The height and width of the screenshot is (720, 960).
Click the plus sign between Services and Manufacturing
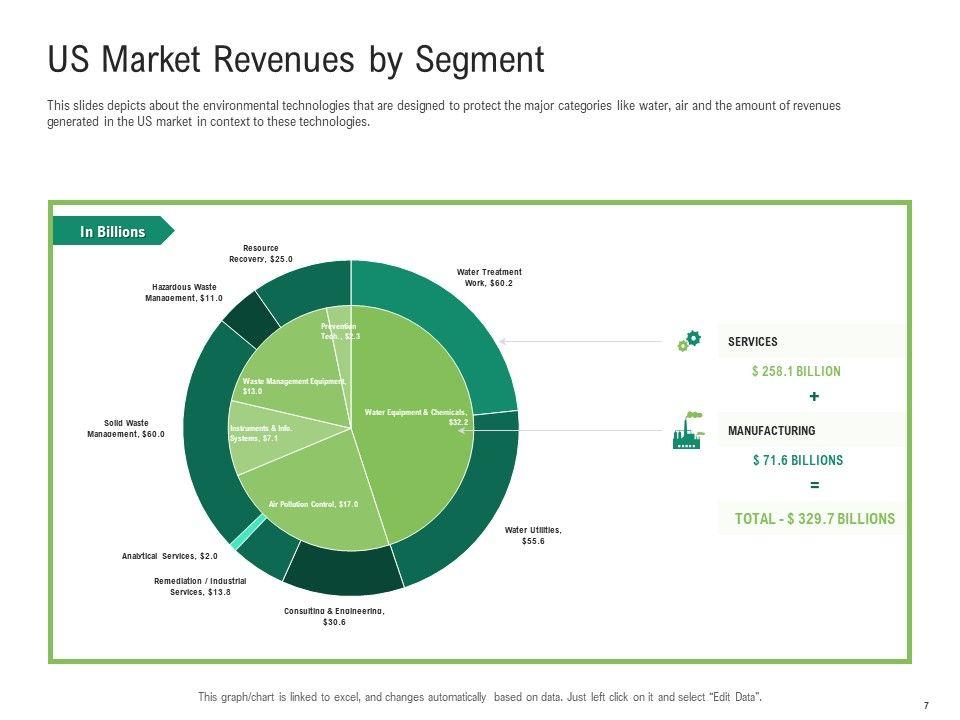814,396
